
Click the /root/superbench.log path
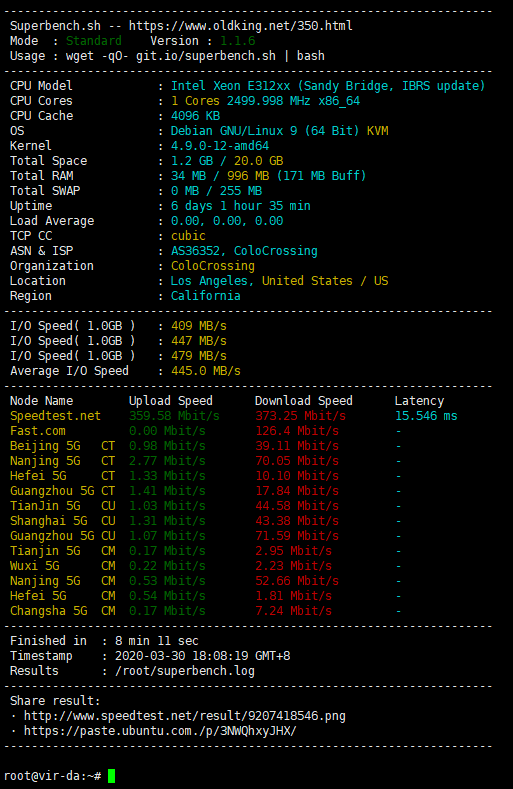185,671
